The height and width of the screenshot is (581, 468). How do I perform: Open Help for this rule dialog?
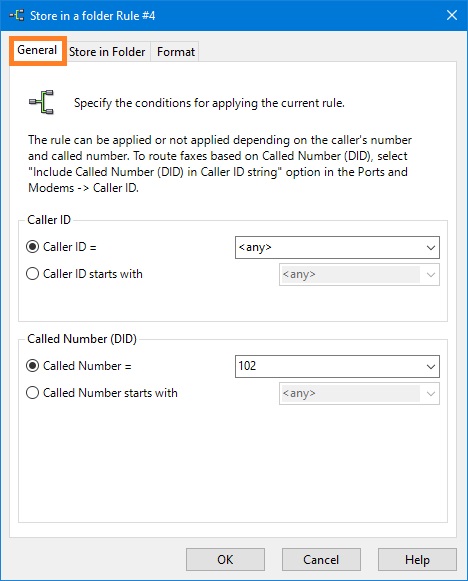[x=417, y=560]
